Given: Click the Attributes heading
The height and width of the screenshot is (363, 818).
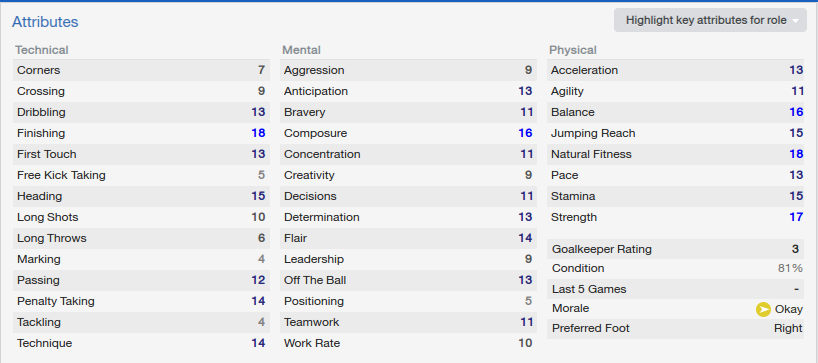Looking at the screenshot, I should pyautogui.click(x=45, y=22).
